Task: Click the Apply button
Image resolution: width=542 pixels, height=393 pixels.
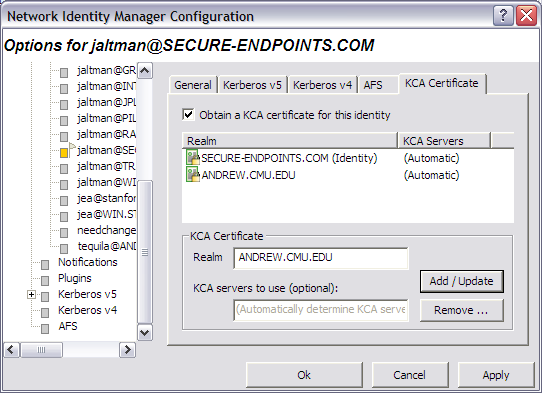Action: pos(496,375)
